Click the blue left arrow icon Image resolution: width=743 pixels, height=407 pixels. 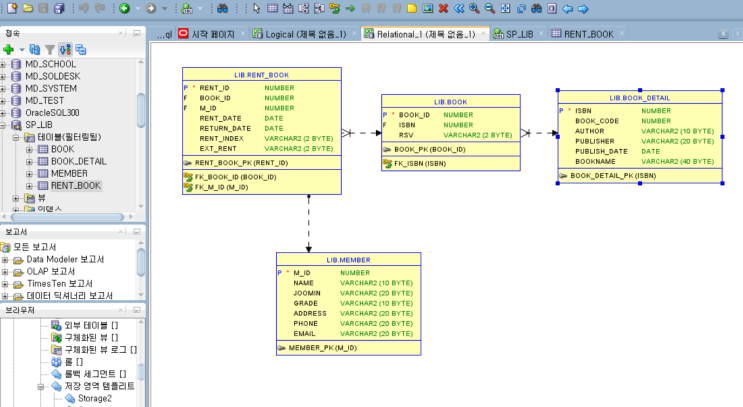567,9
